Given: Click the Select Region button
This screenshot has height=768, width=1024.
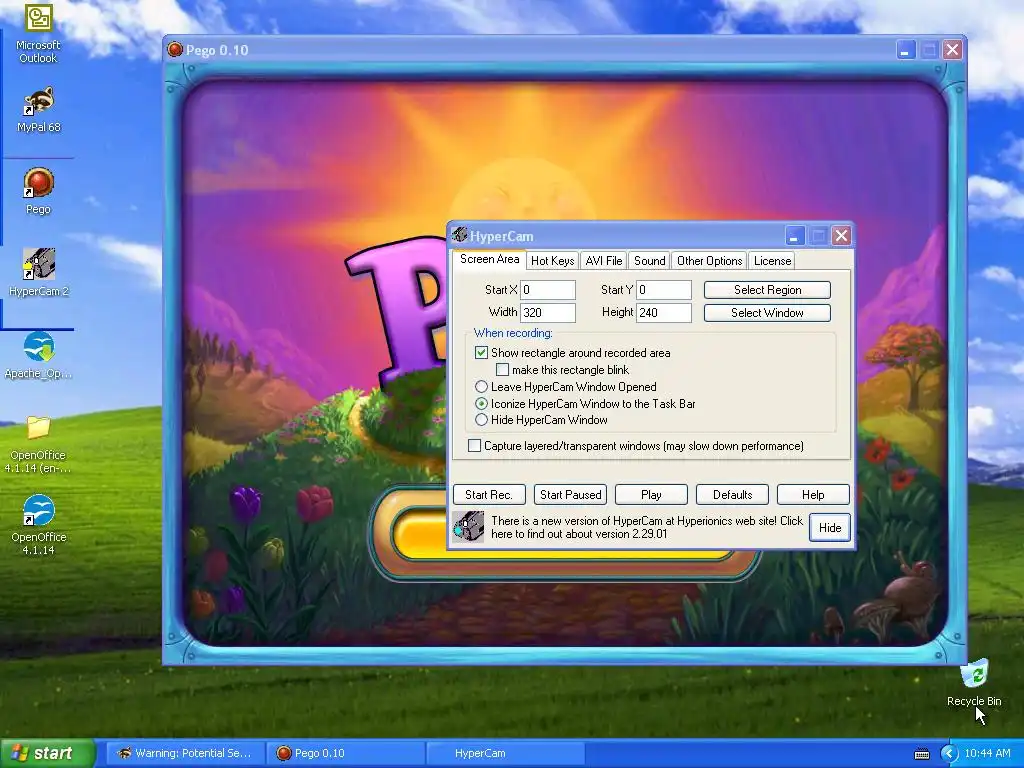Looking at the screenshot, I should 767,290.
